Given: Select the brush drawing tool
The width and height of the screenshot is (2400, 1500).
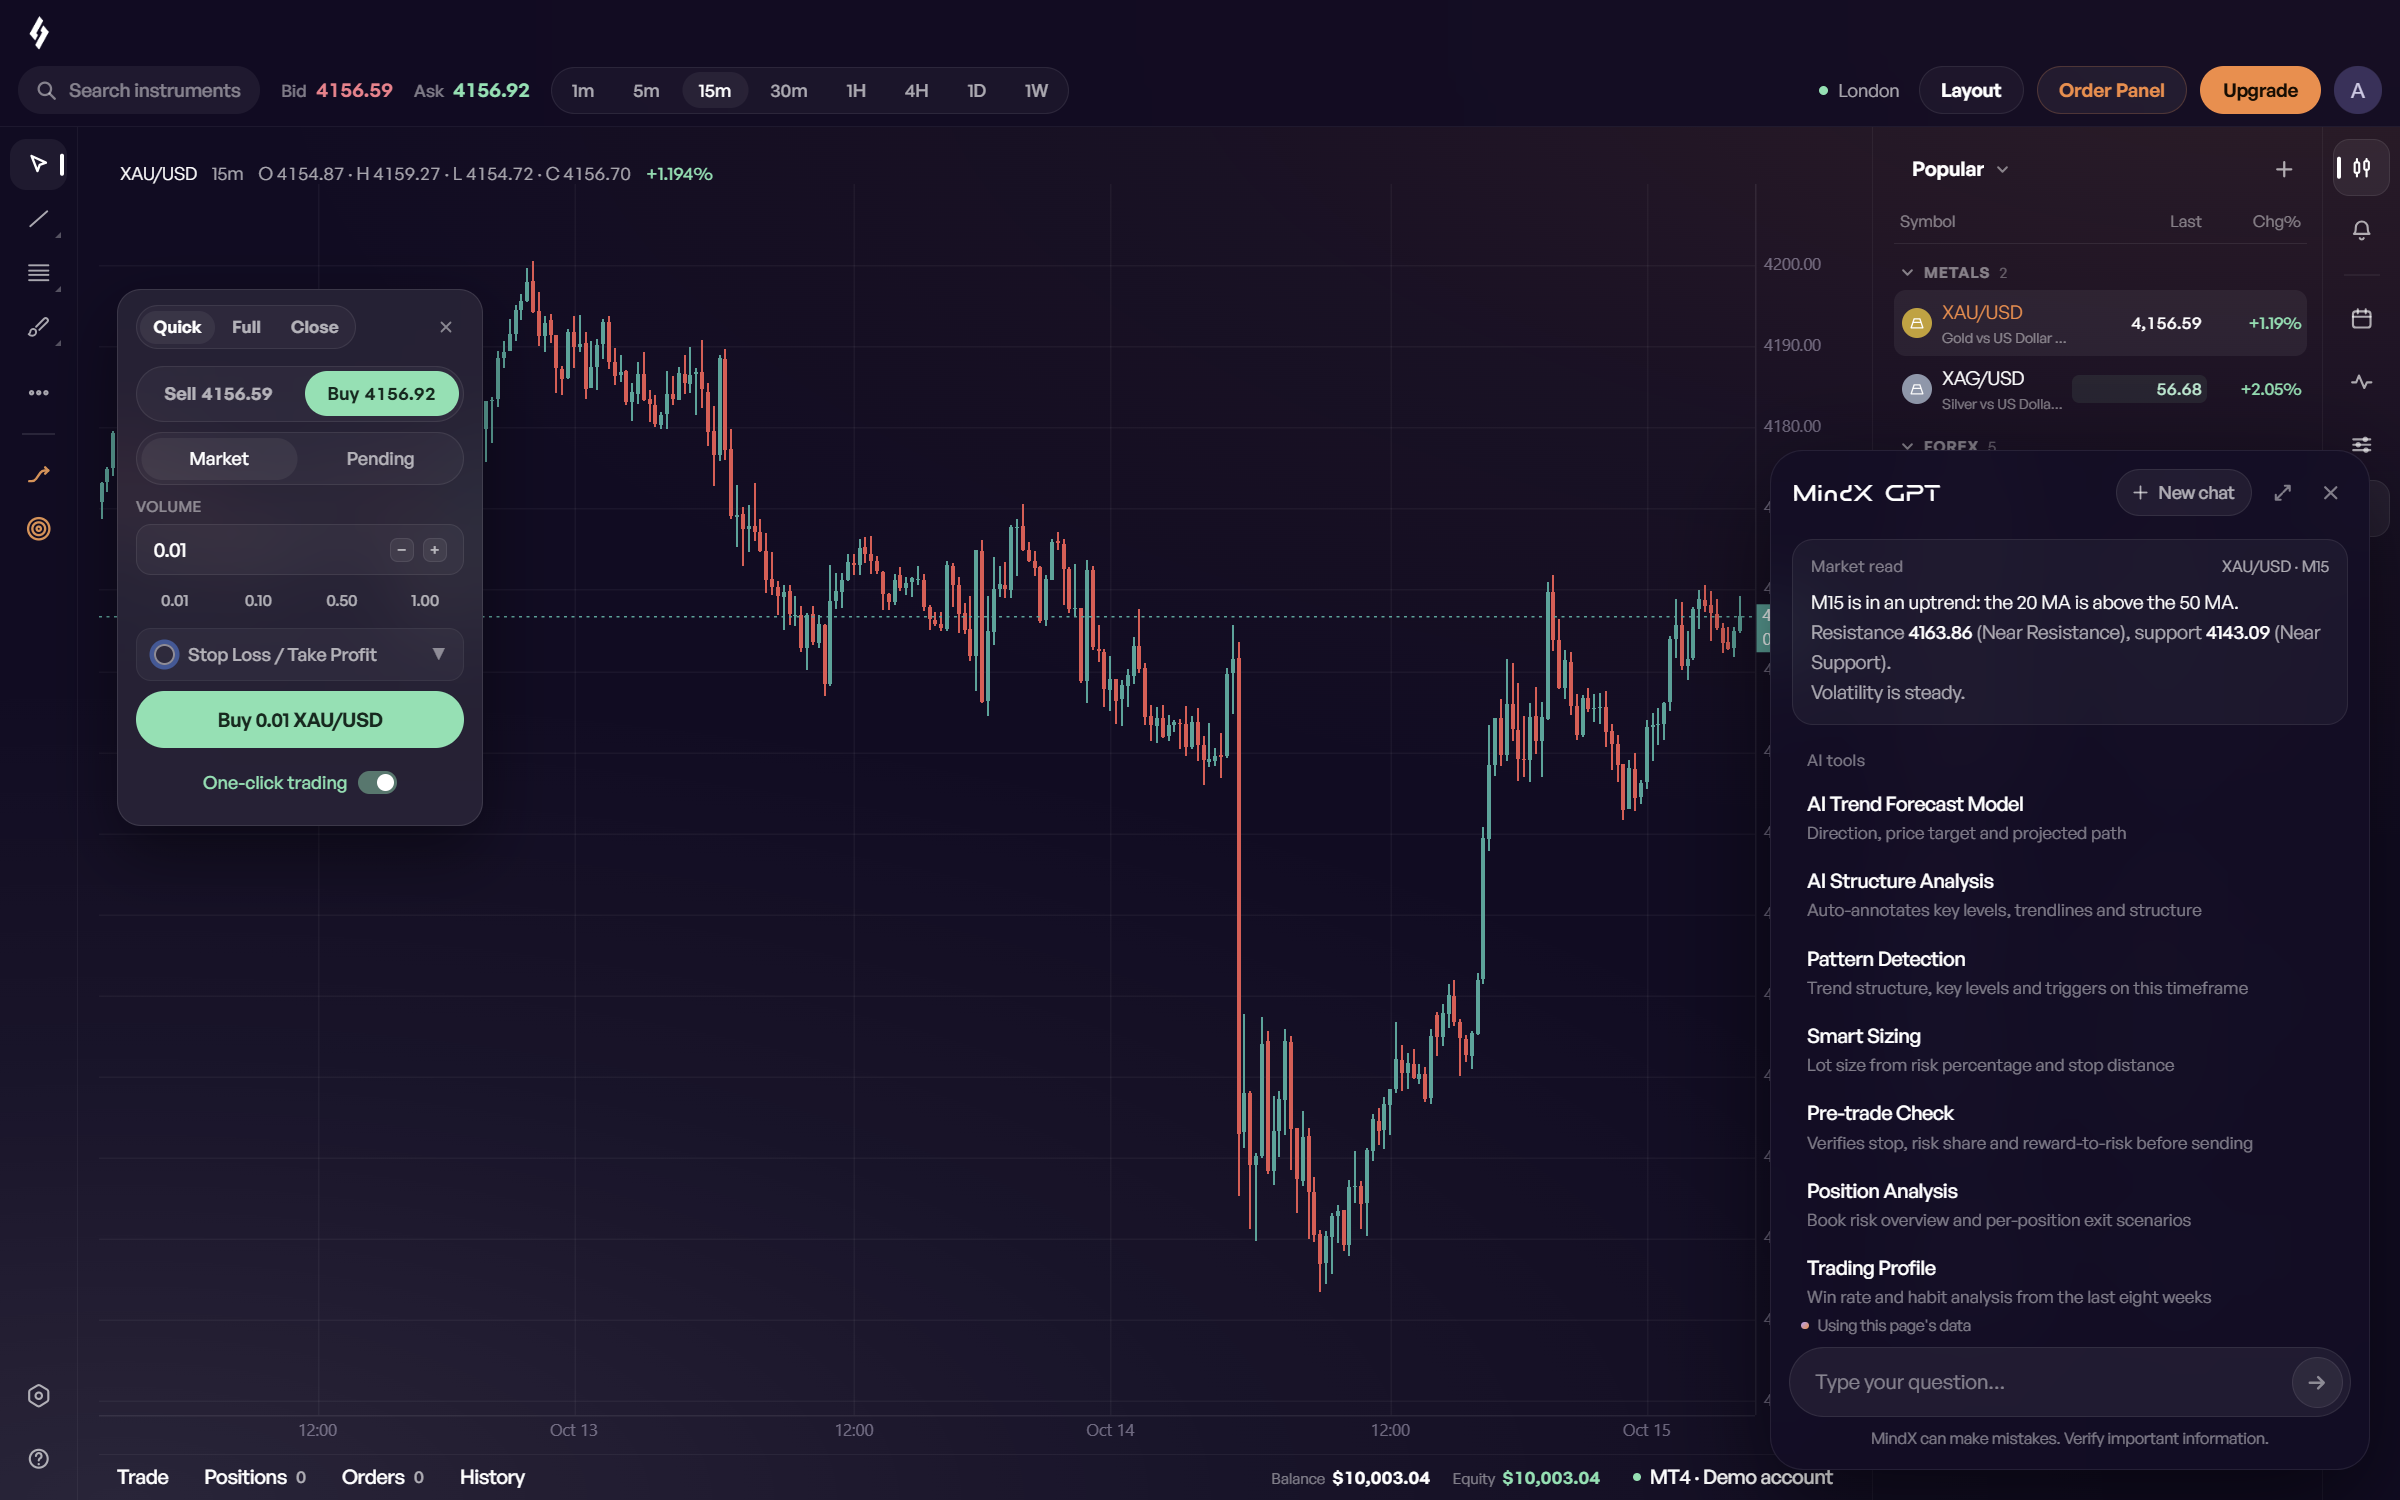Looking at the screenshot, I should pyautogui.click(x=39, y=328).
